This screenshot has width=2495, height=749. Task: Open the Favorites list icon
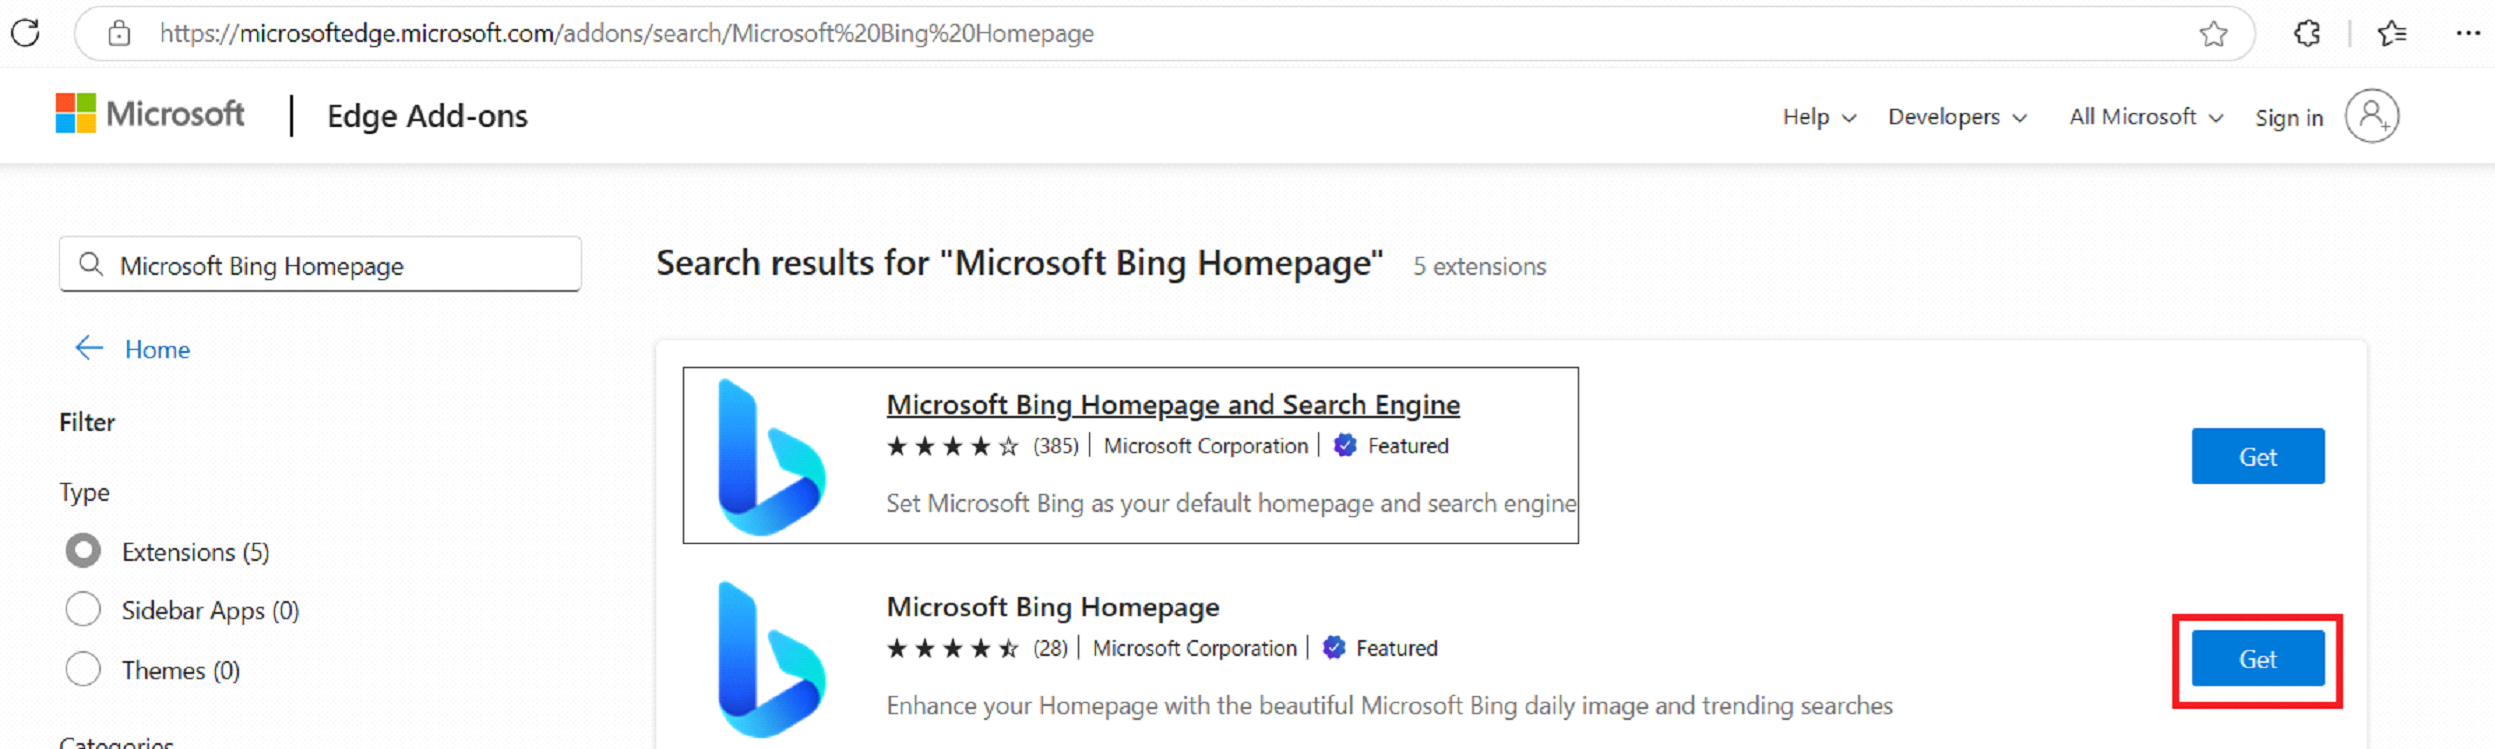coord(2392,33)
